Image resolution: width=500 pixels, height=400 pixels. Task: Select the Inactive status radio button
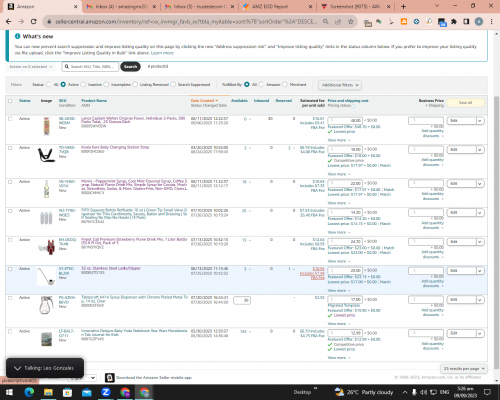[x=83, y=85]
